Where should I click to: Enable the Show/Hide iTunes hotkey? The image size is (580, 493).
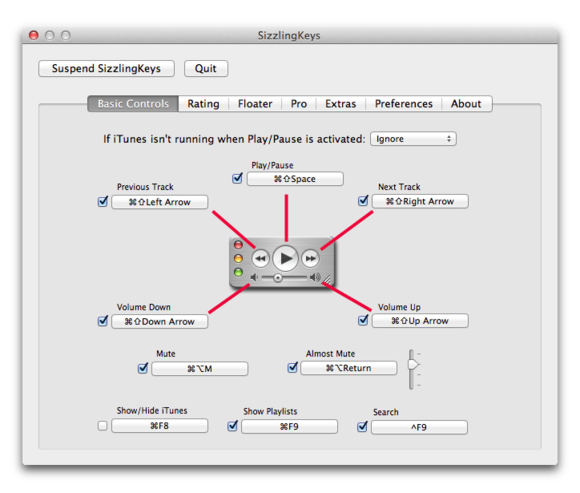pyautogui.click(x=102, y=426)
